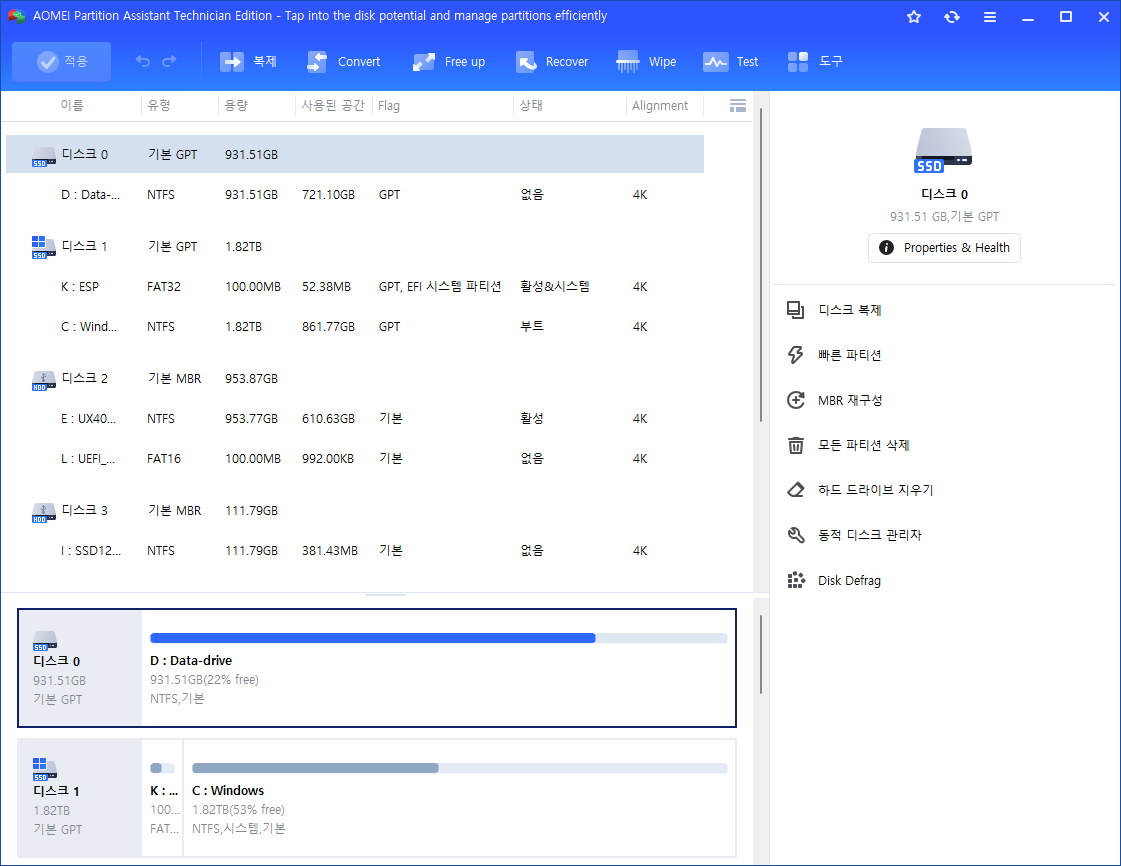Click the Properties & Health button
The width and height of the screenshot is (1121, 866).
pos(944,247)
